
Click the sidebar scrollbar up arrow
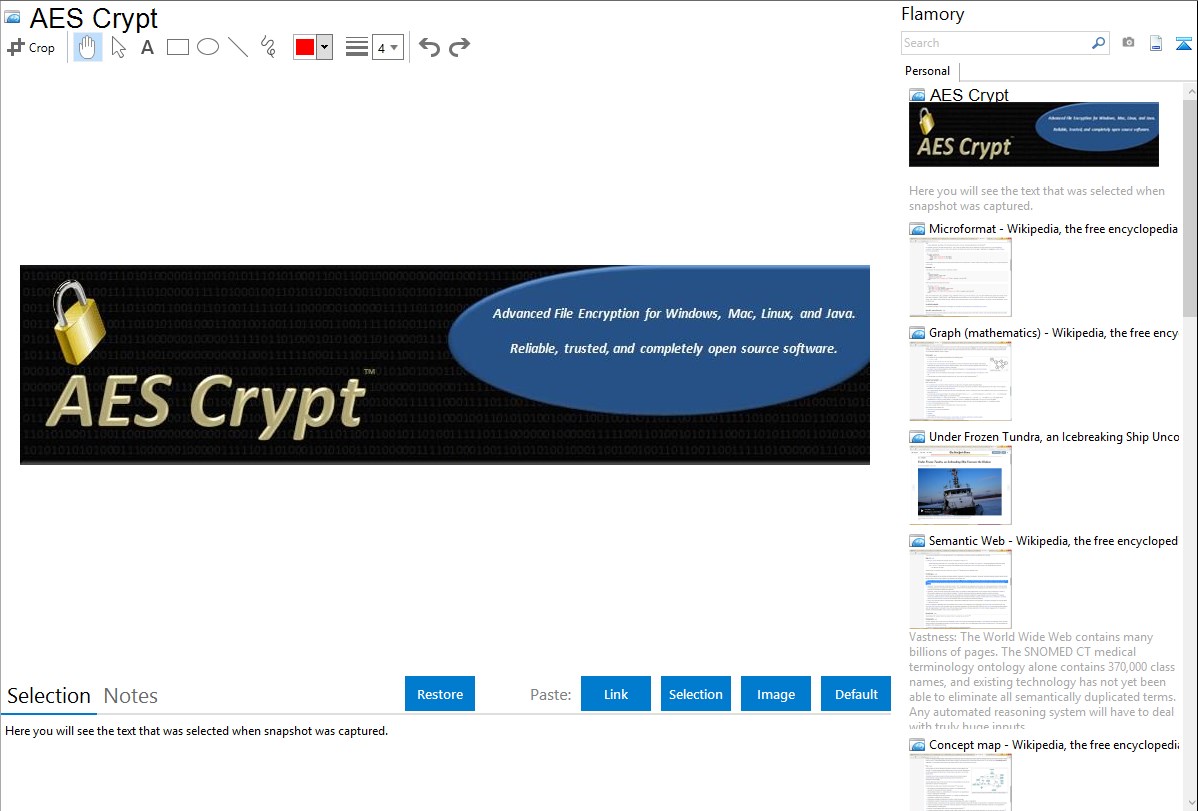coord(1190,92)
